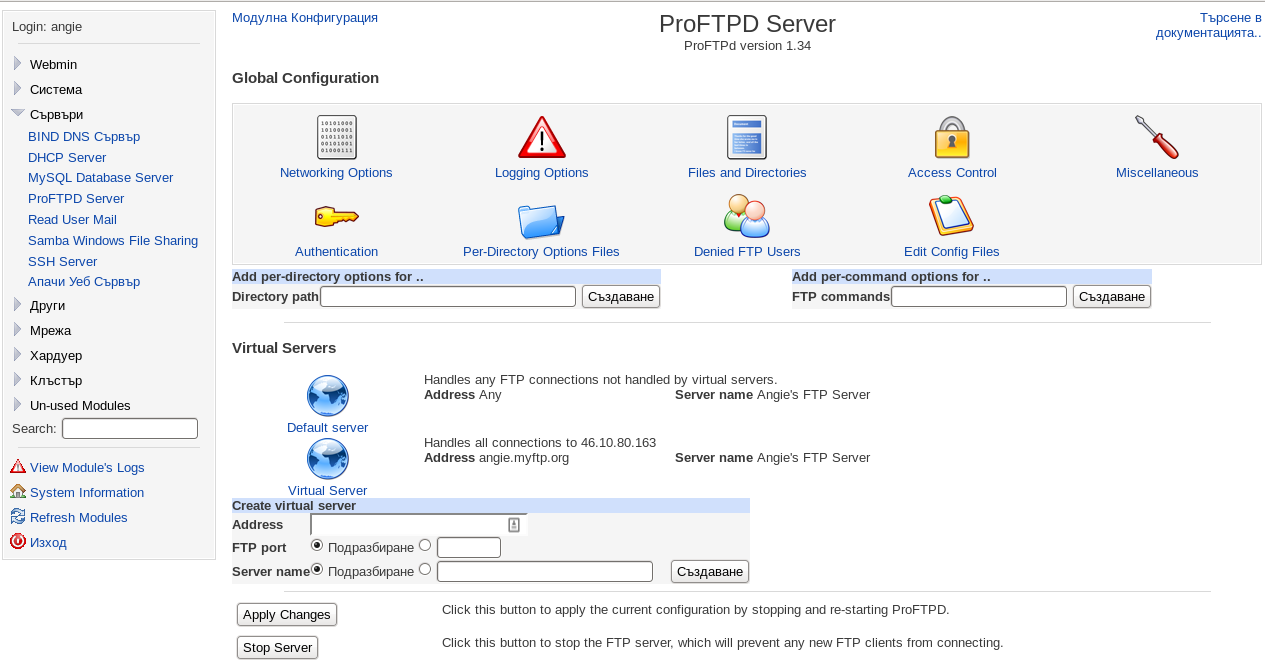Click the Networking Options text link
Viewport: 1265px width, 664px height.
tap(336, 172)
